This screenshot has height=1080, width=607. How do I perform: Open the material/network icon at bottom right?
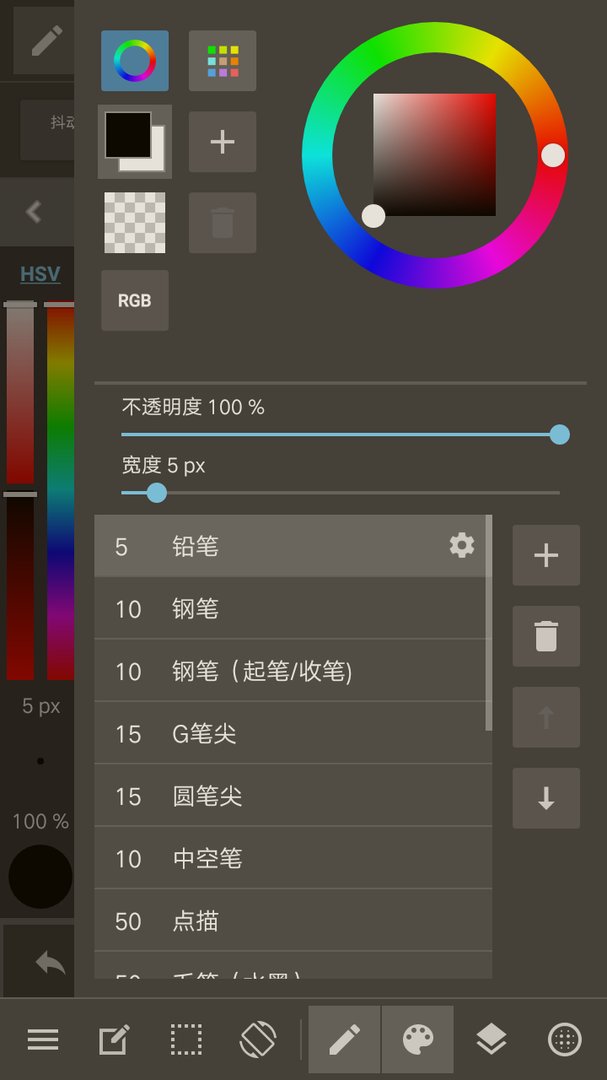point(565,1040)
